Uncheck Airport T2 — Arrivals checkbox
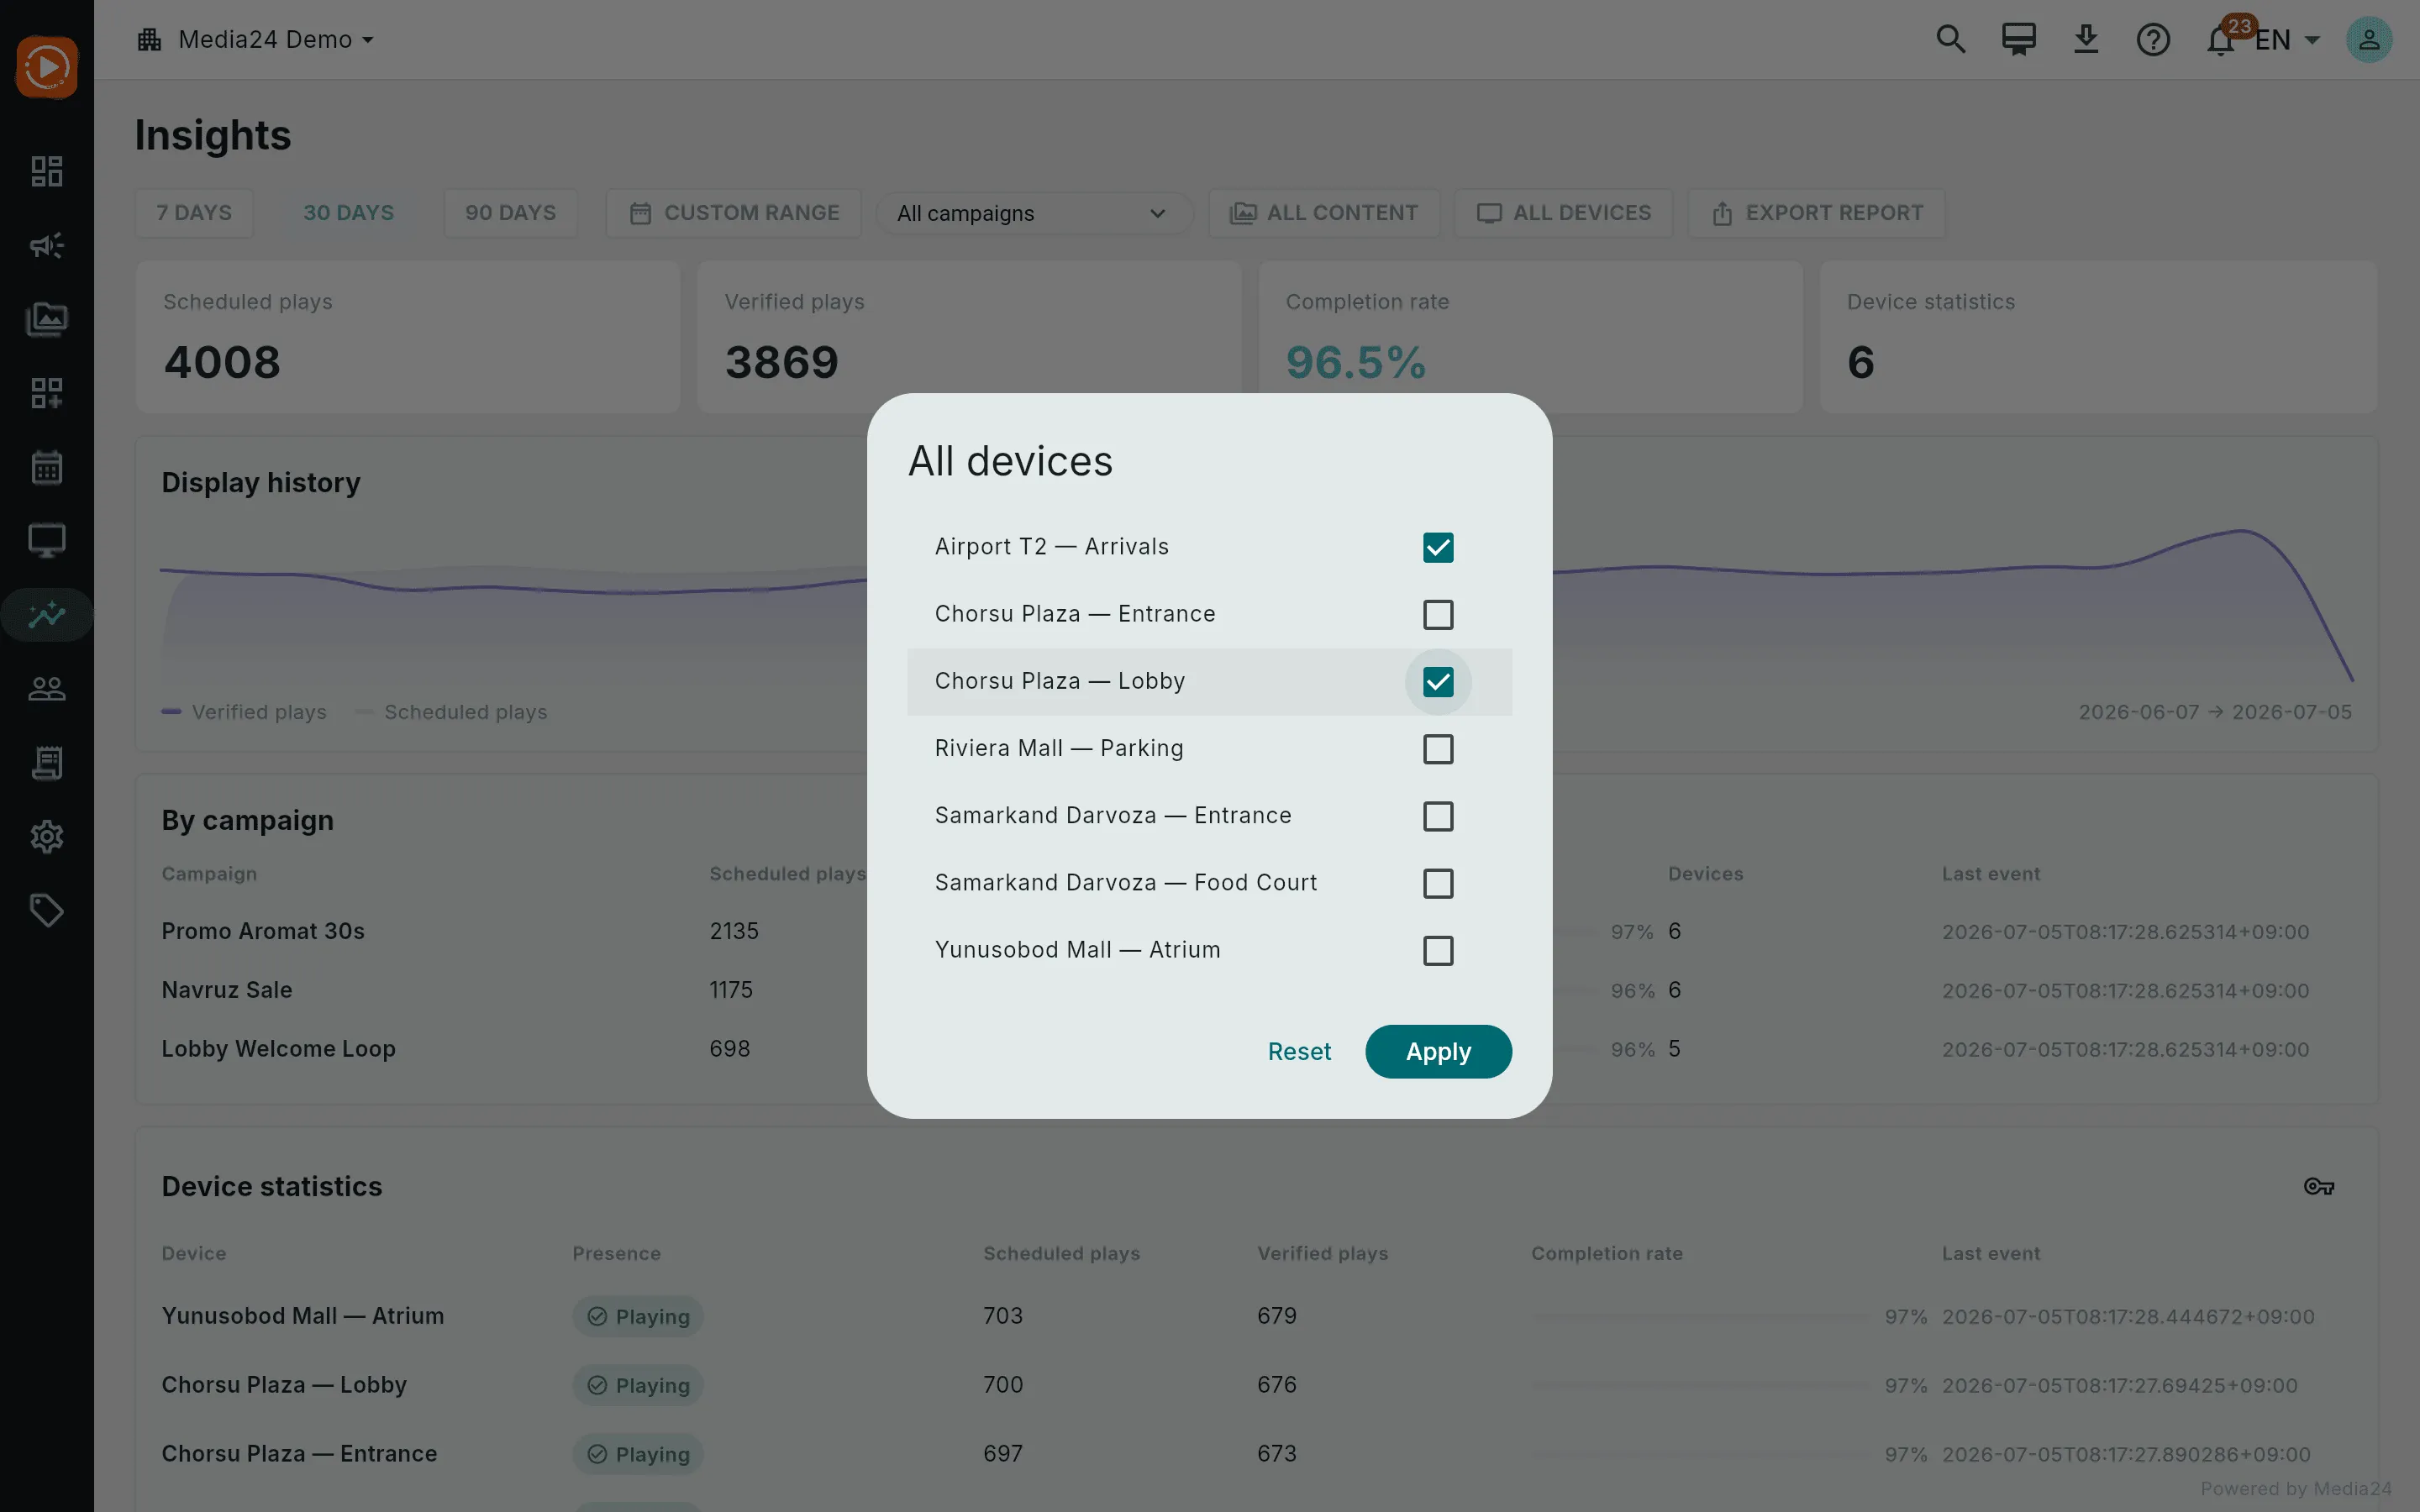 click(x=1438, y=547)
